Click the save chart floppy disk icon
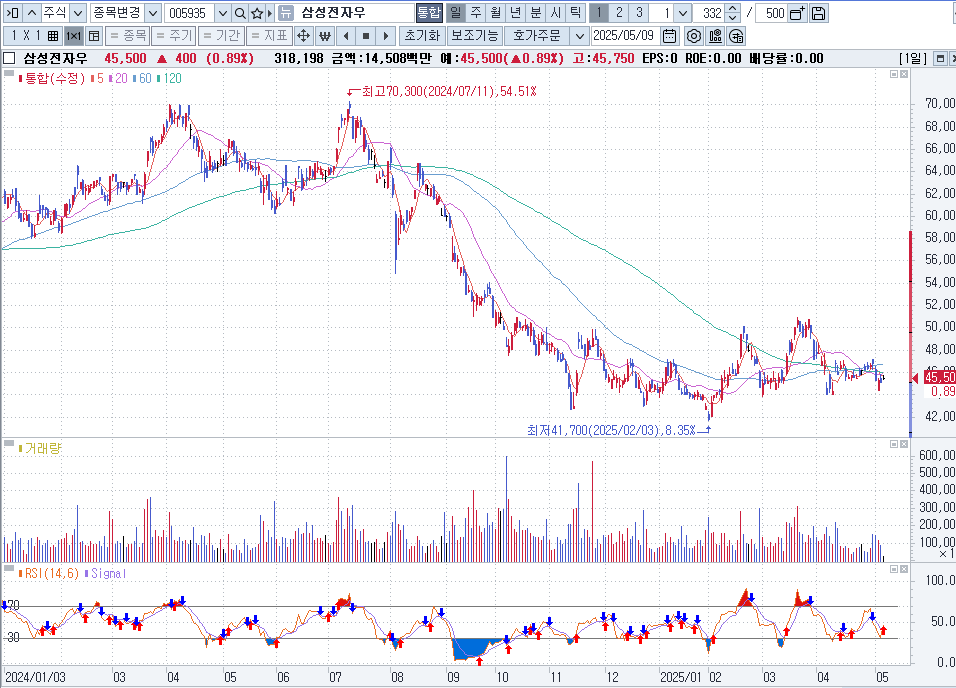 pyautogui.click(x=819, y=13)
